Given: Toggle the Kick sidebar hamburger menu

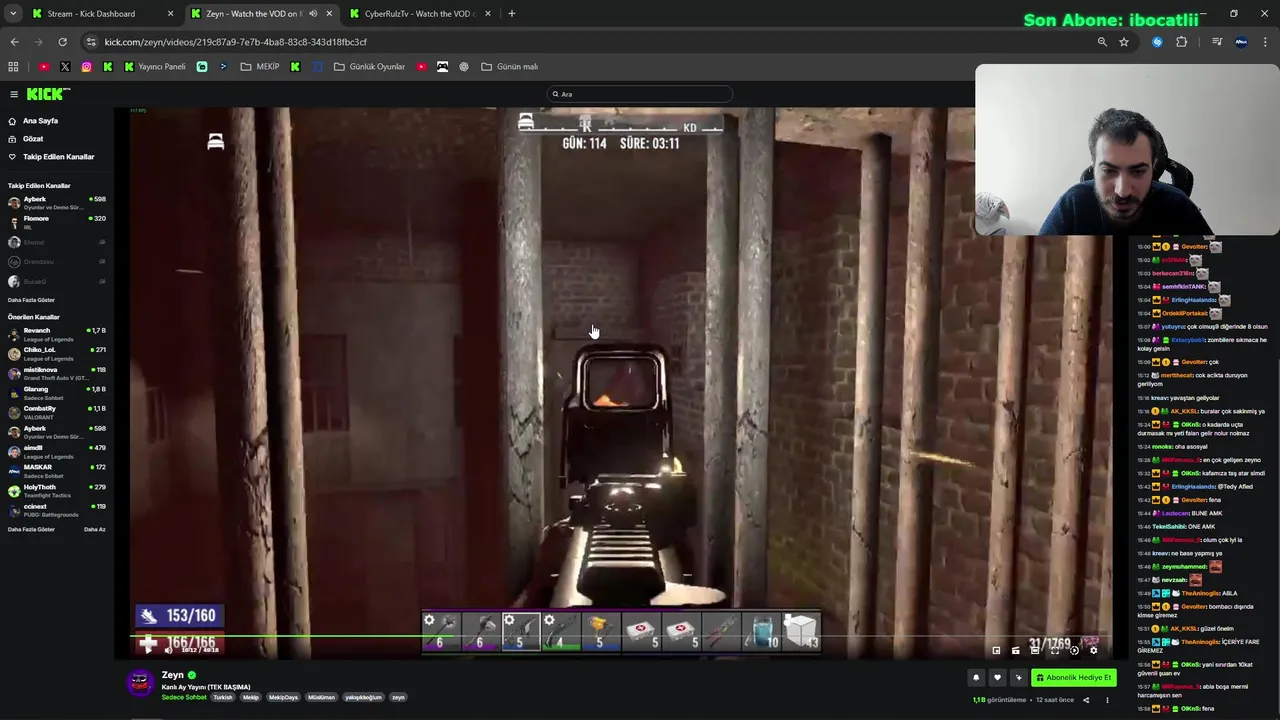Looking at the screenshot, I should 14,94.
